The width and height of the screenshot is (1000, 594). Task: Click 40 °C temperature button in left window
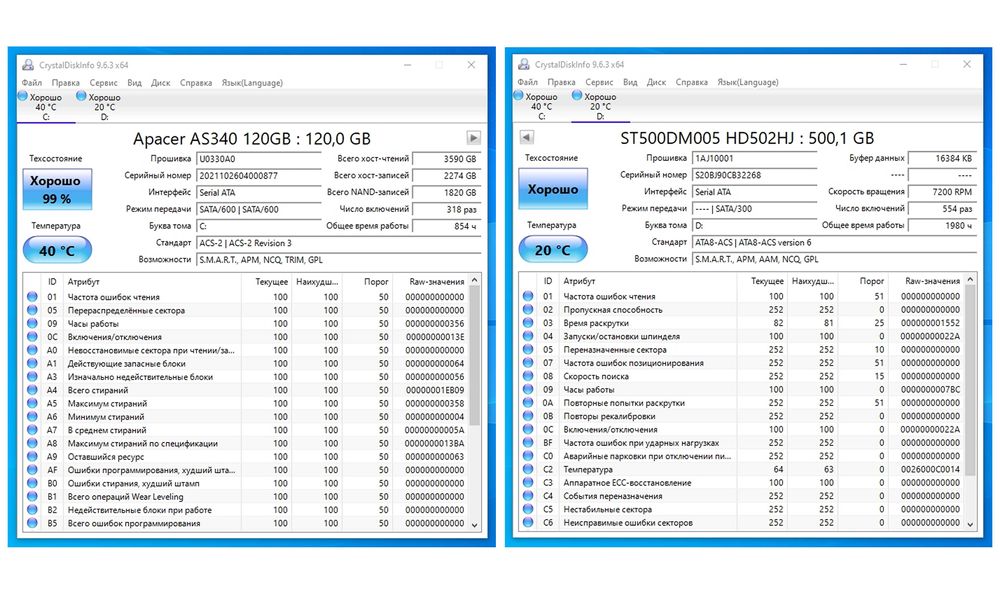coord(57,250)
